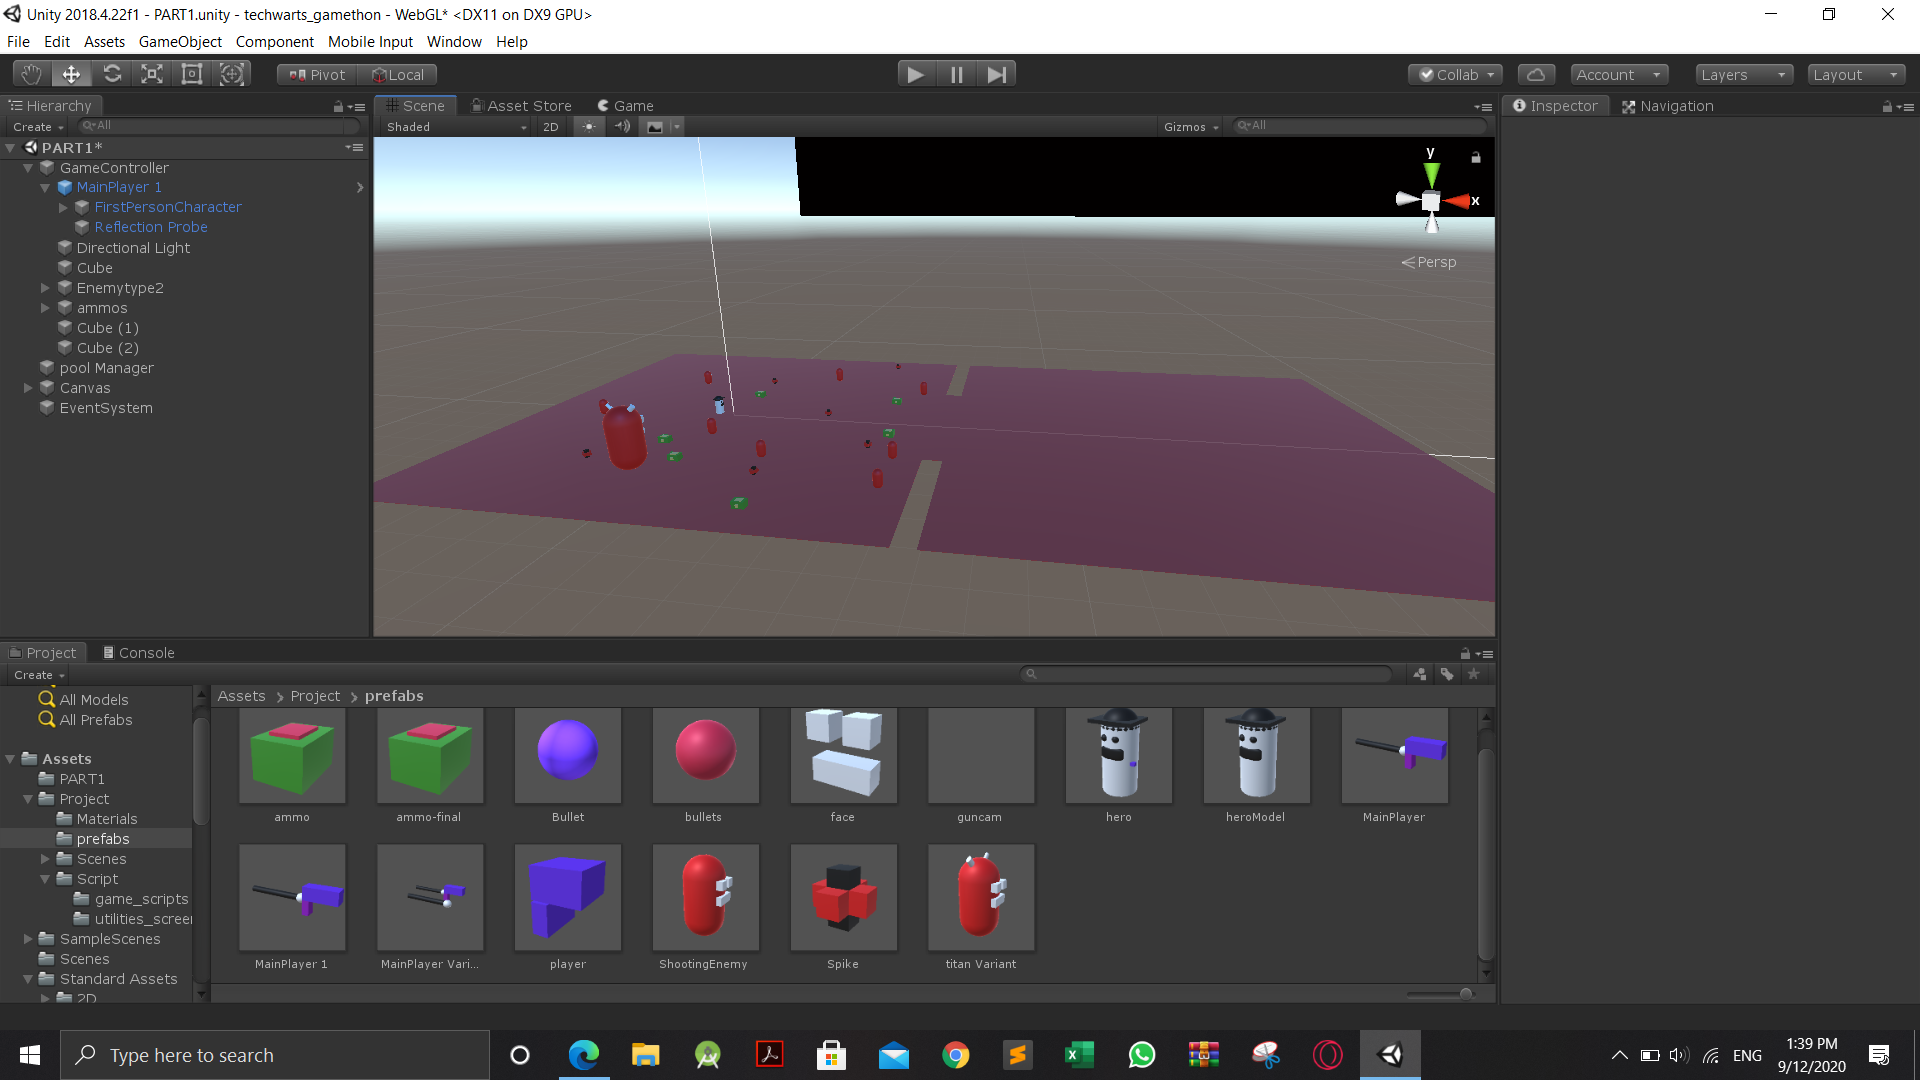Toggle scene audio mute button
This screenshot has height=1080, width=1920.
[622, 127]
